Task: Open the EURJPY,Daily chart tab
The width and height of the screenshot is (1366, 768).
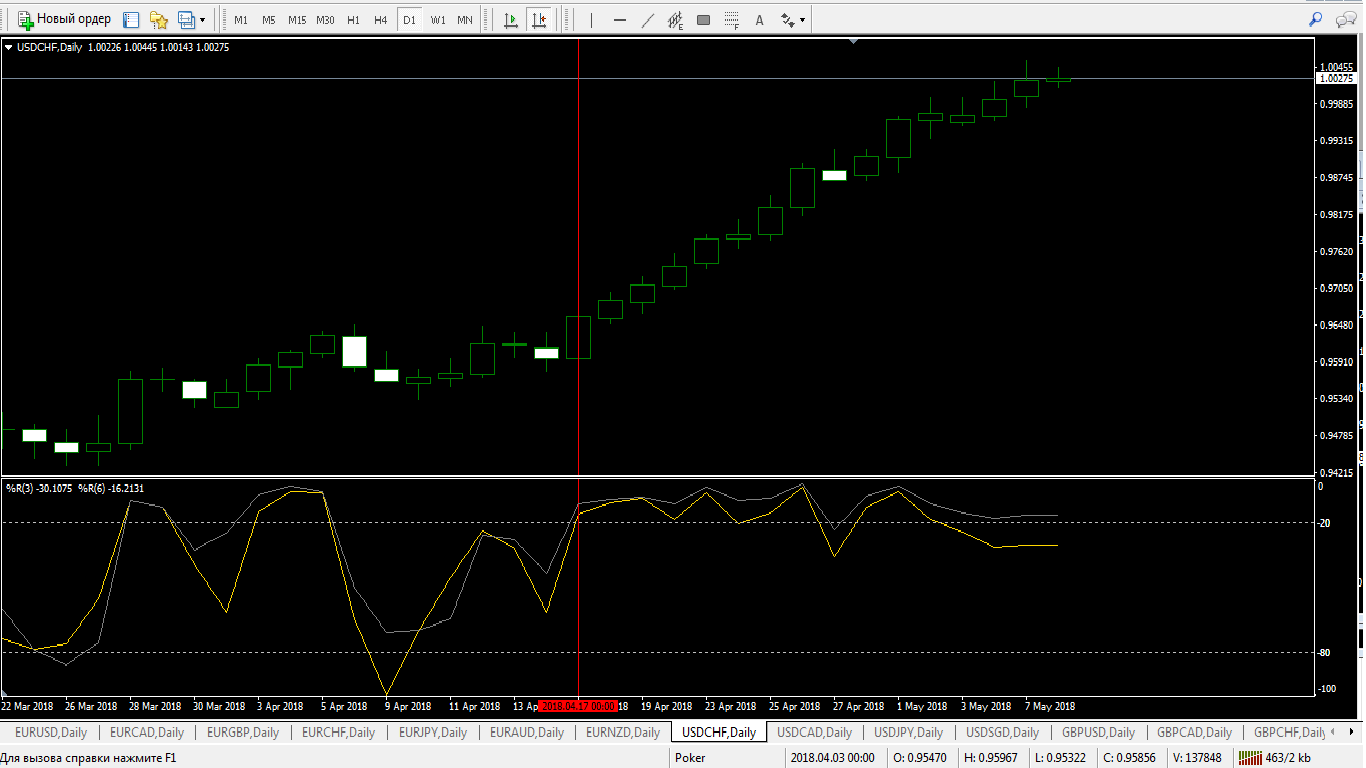Action: [x=433, y=732]
